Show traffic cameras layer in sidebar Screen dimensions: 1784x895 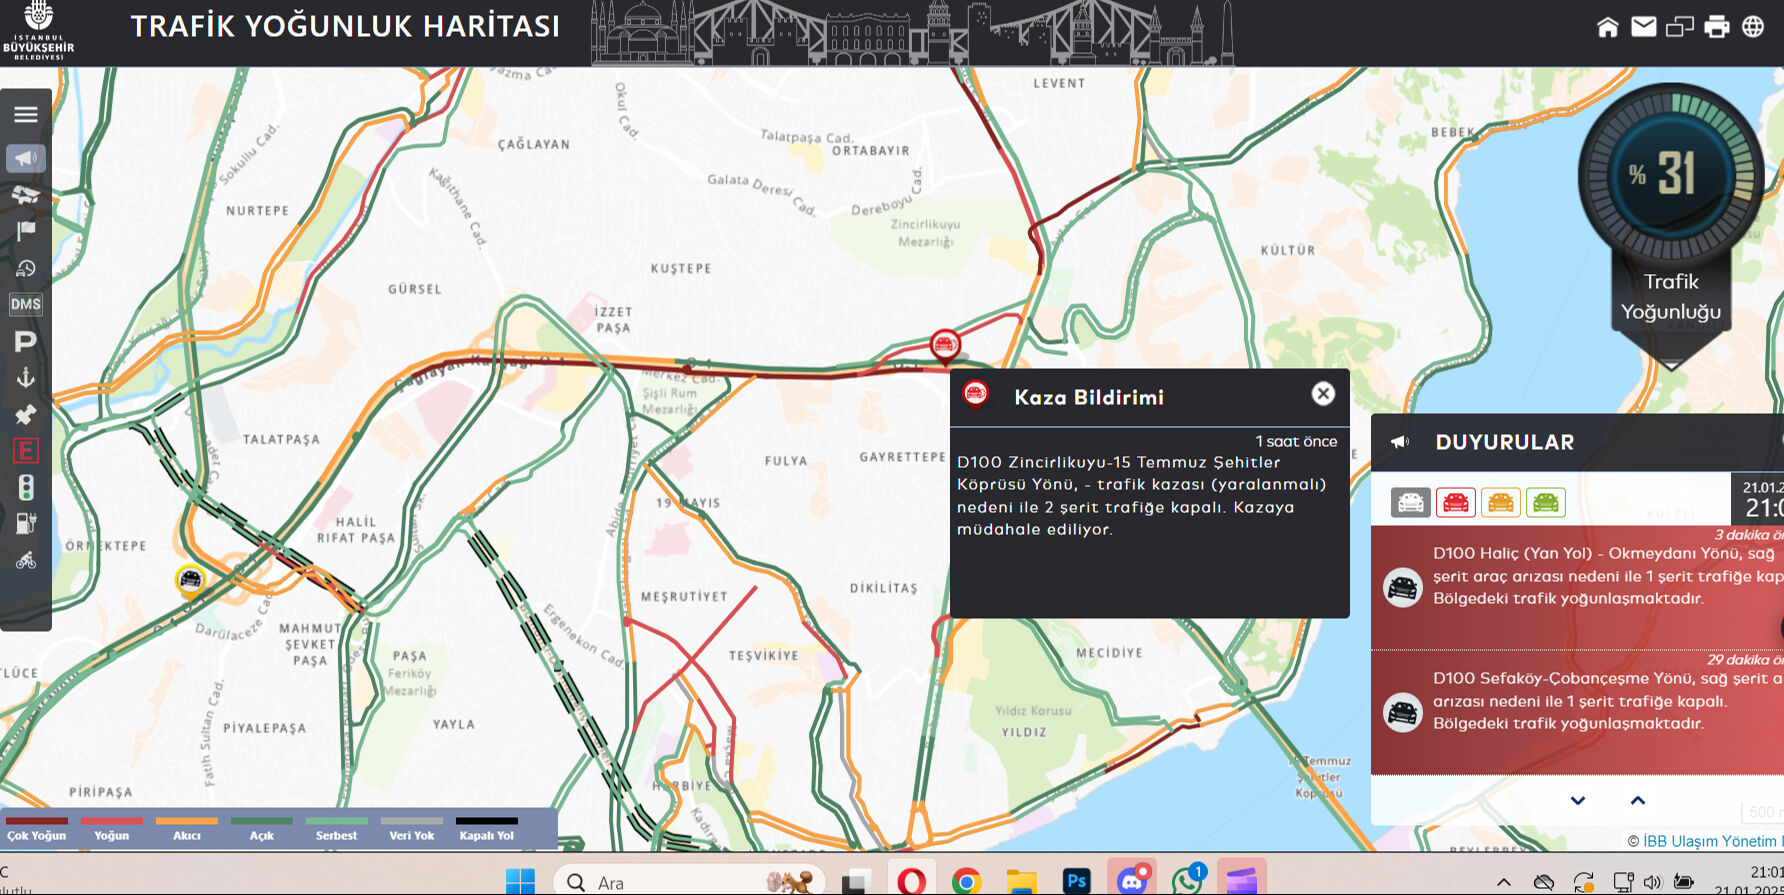[26, 194]
